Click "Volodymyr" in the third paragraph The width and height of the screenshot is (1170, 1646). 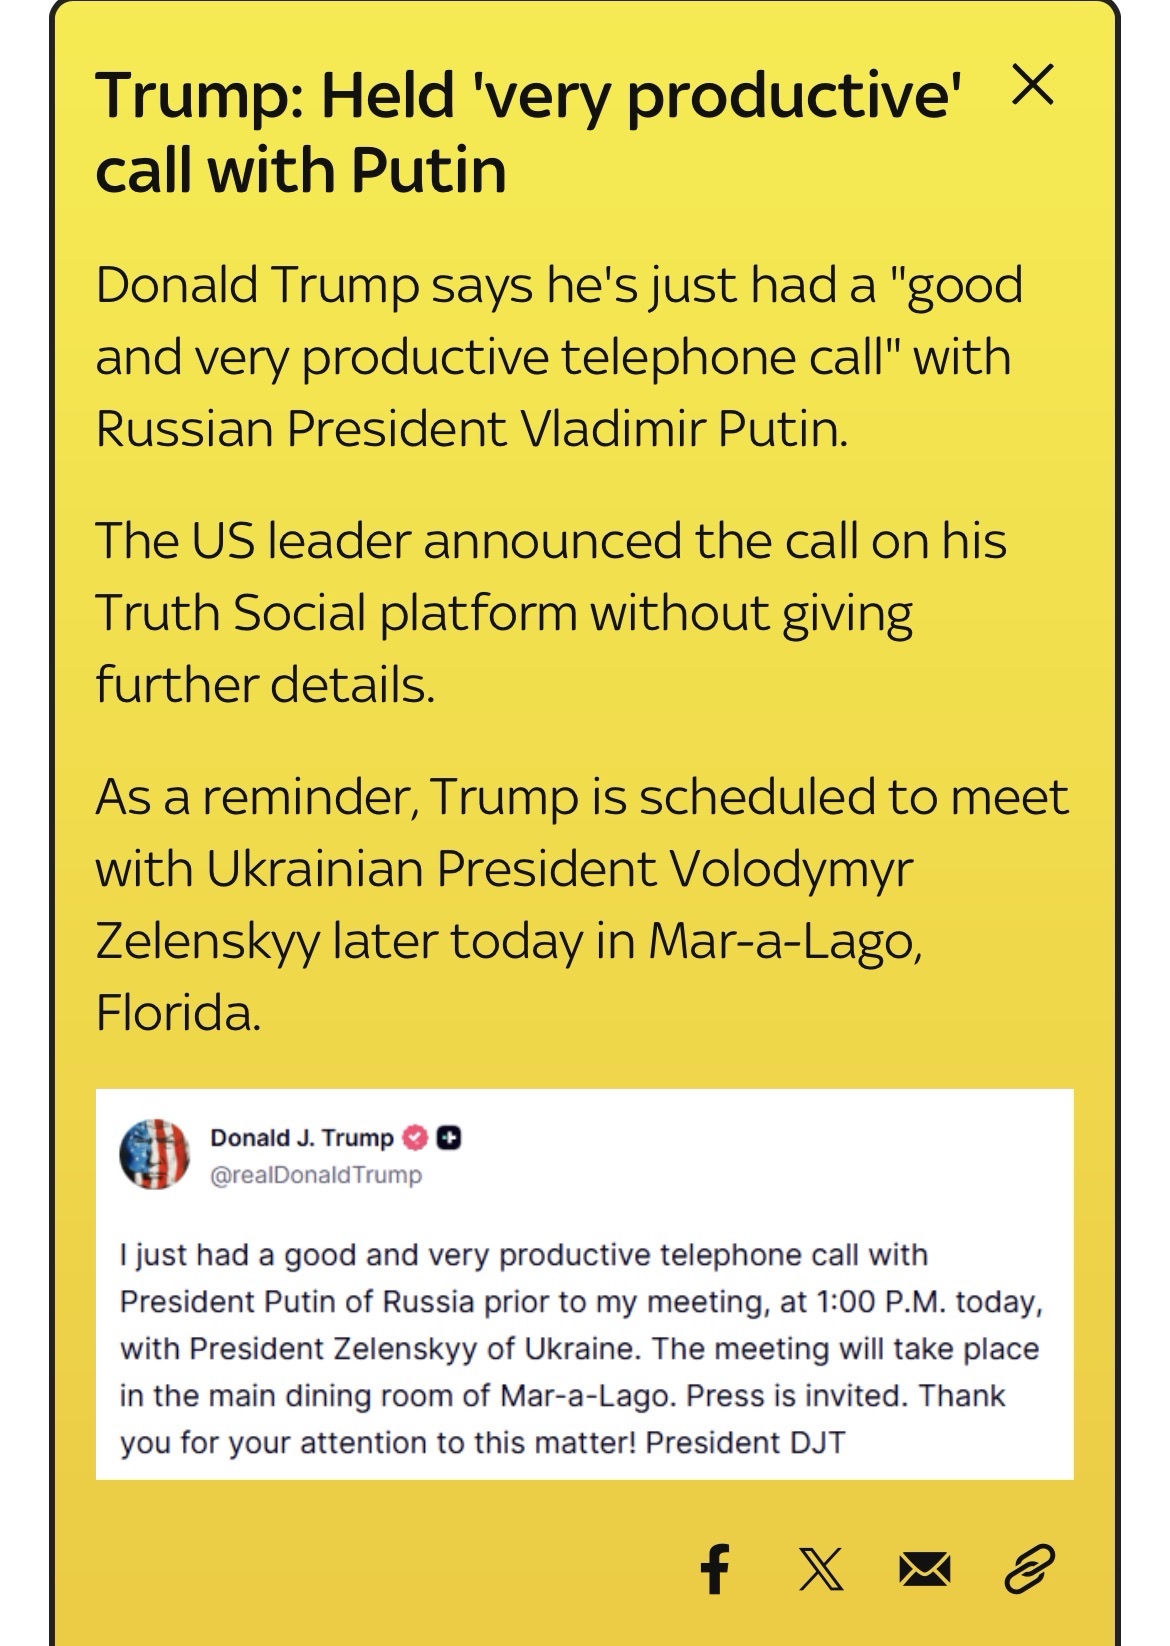tap(791, 870)
